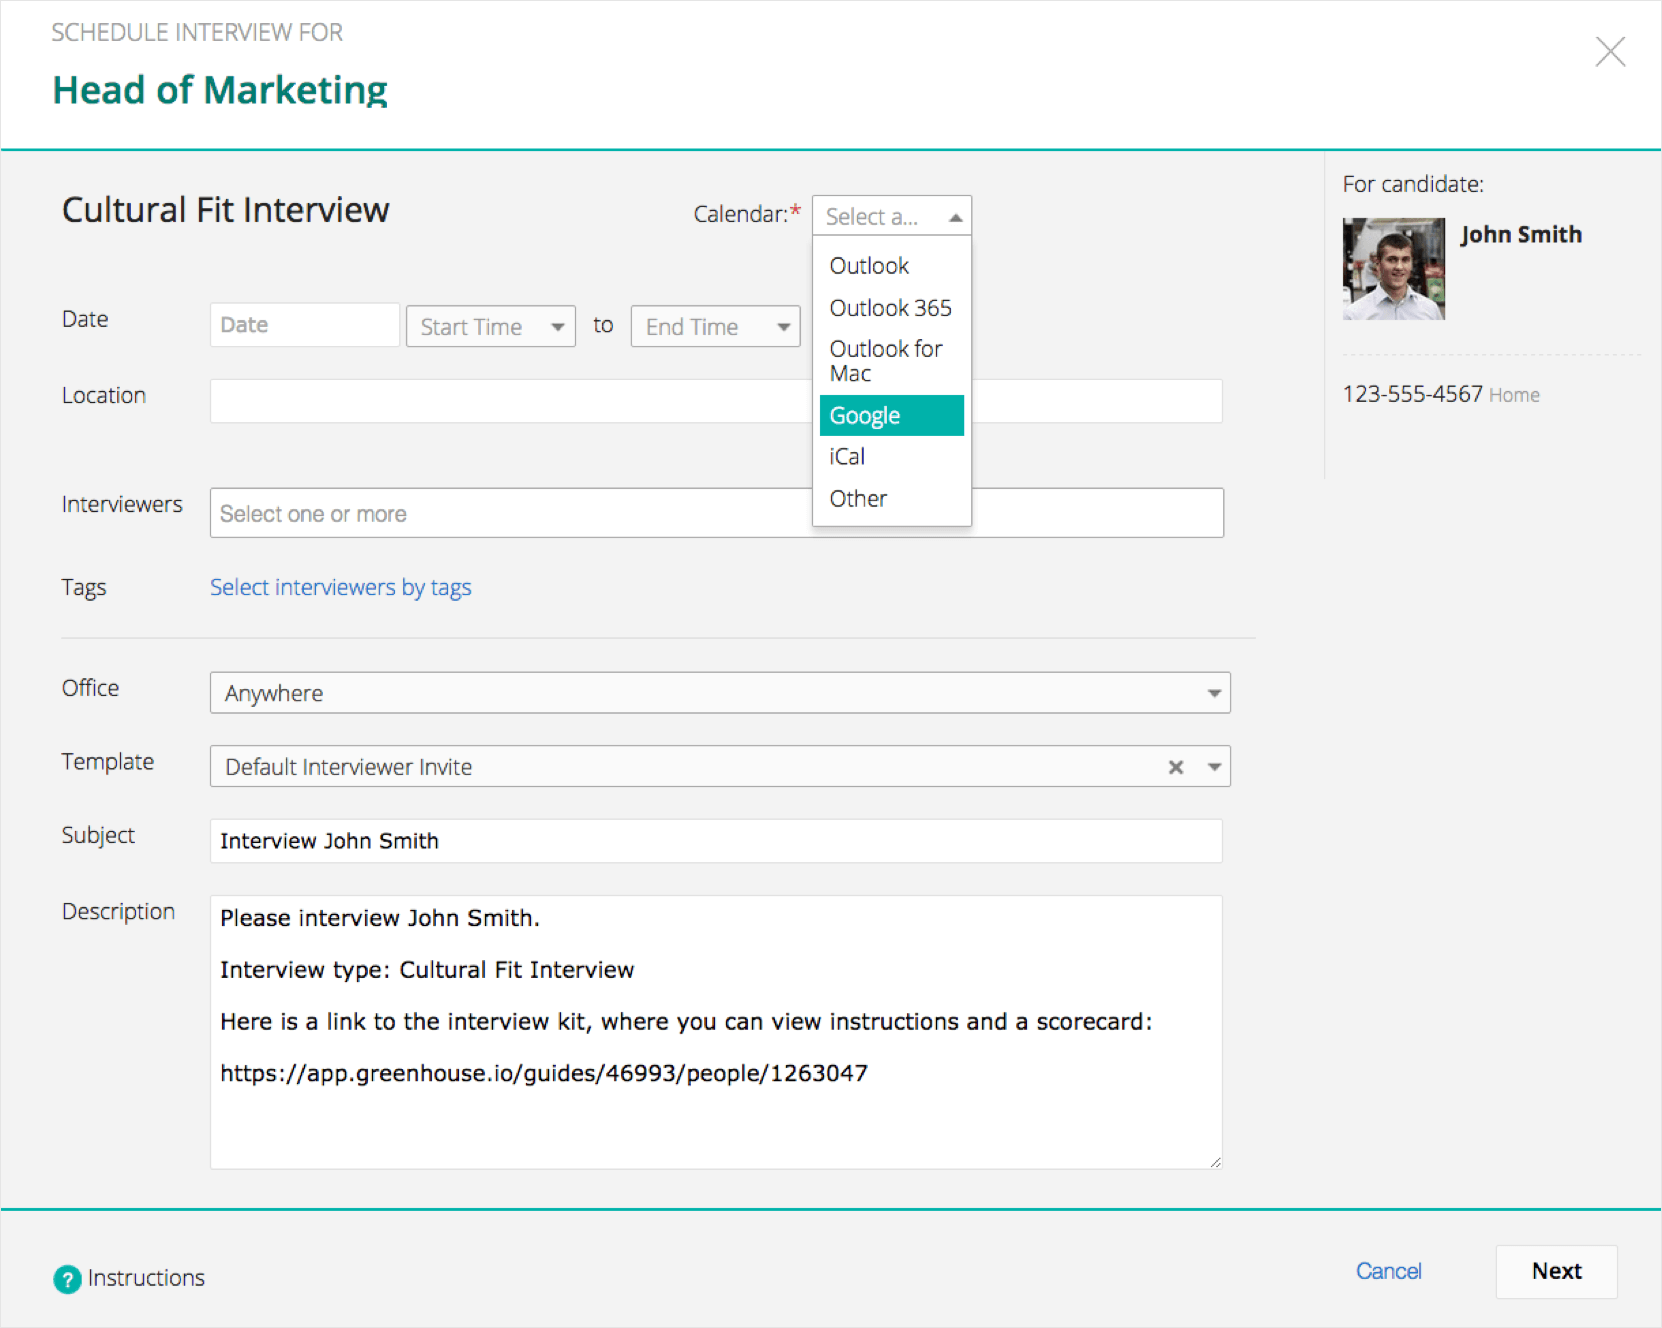Select Outlook from the calendar list

[869, 266]
